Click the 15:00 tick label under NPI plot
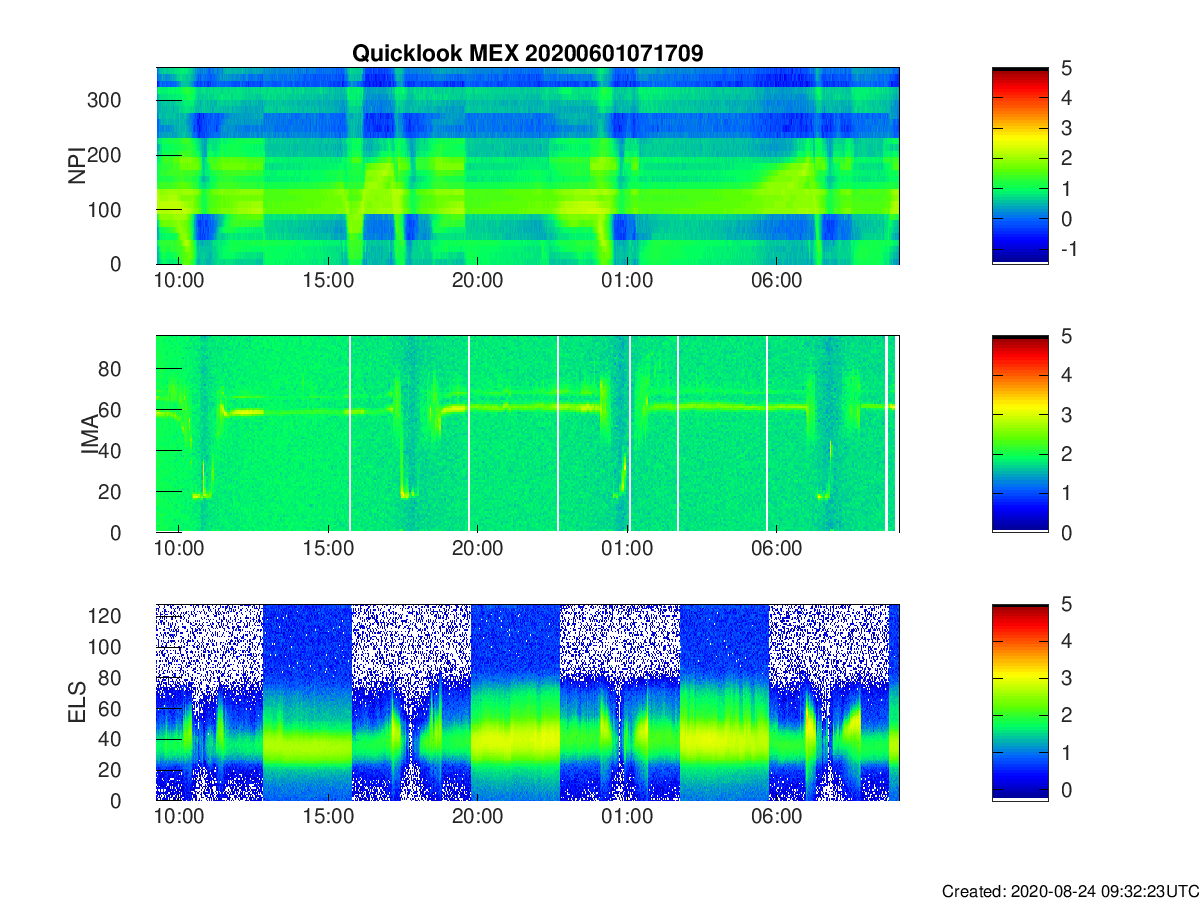 [x=328, y=280]
